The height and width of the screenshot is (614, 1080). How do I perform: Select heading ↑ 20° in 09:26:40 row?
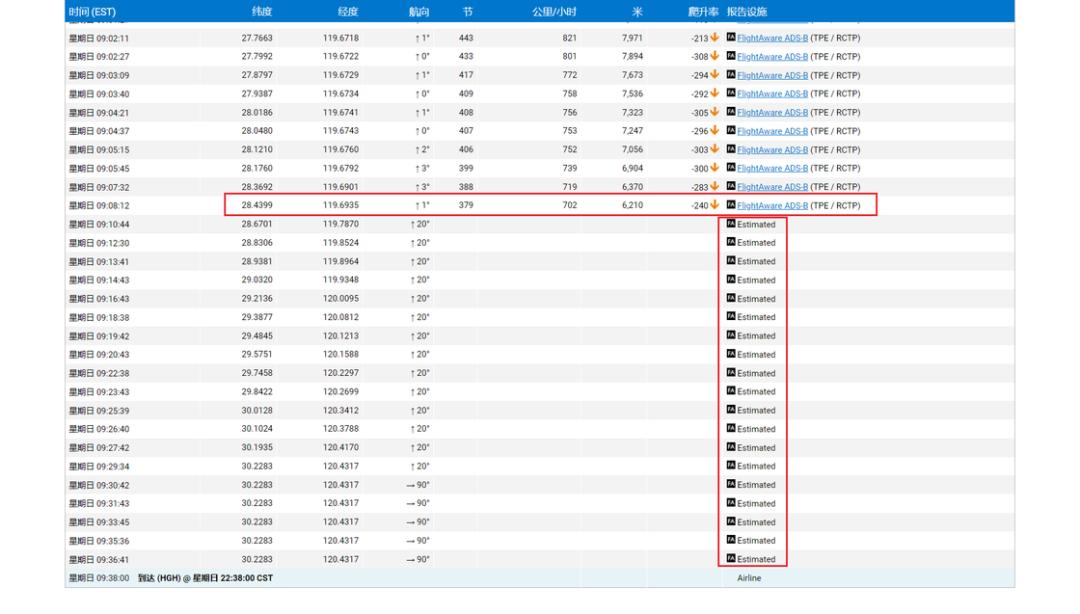(420, 429)
